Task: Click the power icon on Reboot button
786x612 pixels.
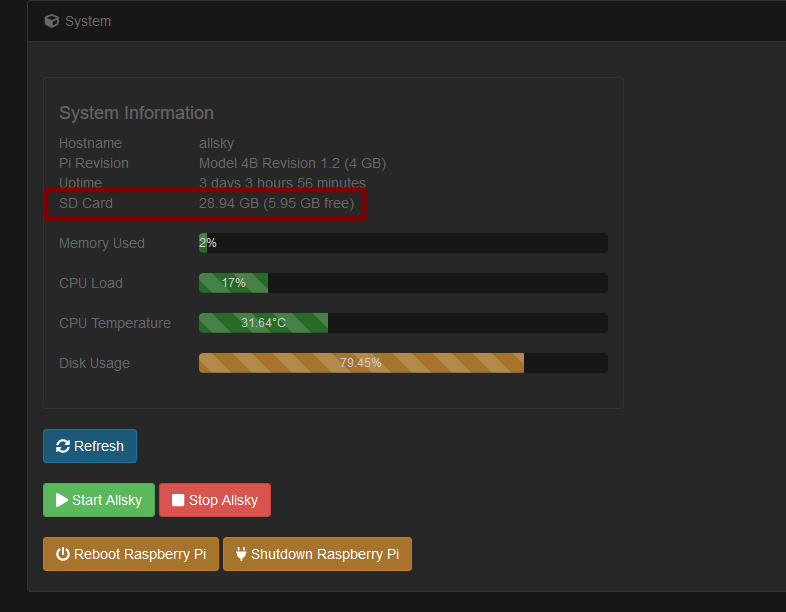Action: (63, 554)
